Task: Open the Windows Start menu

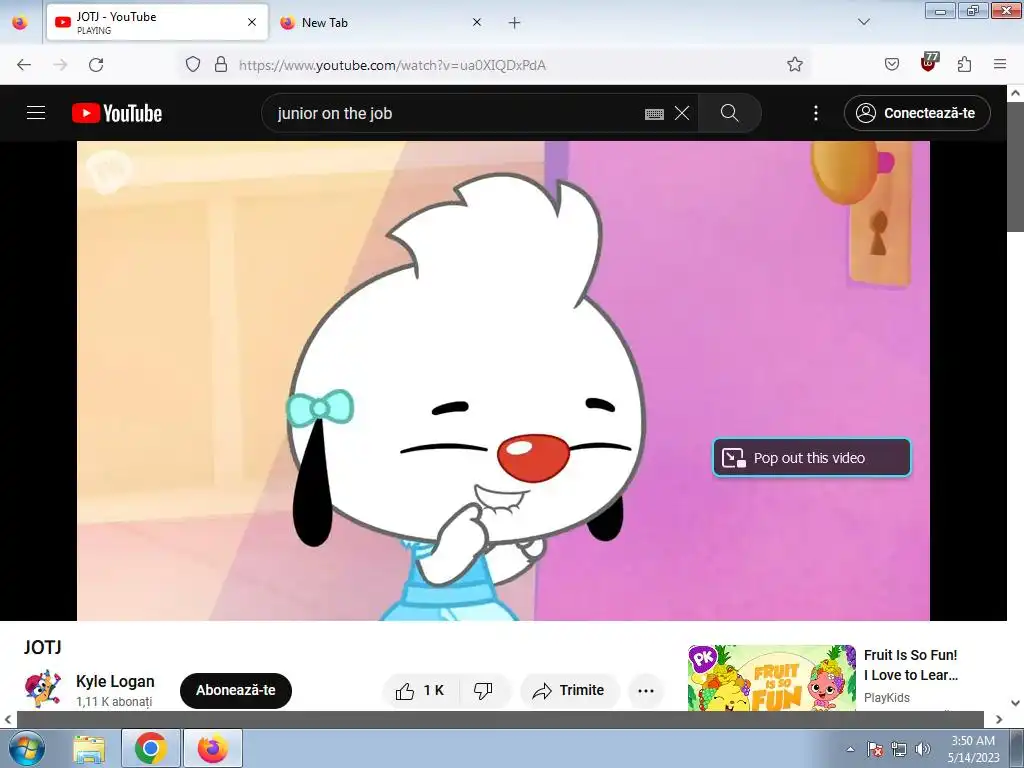Action: point(27,748)
